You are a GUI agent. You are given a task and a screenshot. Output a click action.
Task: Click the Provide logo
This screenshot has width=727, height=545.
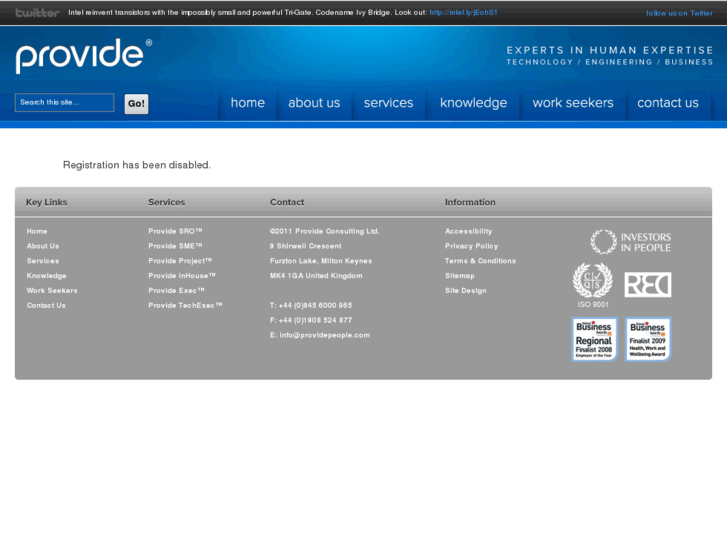pyautogui.click(x=84, y=56)
